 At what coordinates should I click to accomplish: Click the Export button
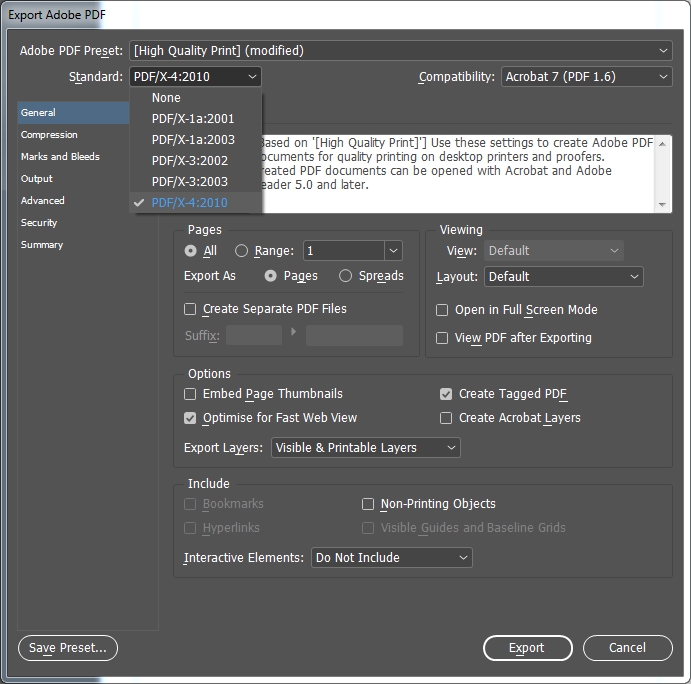click(528, 648)
